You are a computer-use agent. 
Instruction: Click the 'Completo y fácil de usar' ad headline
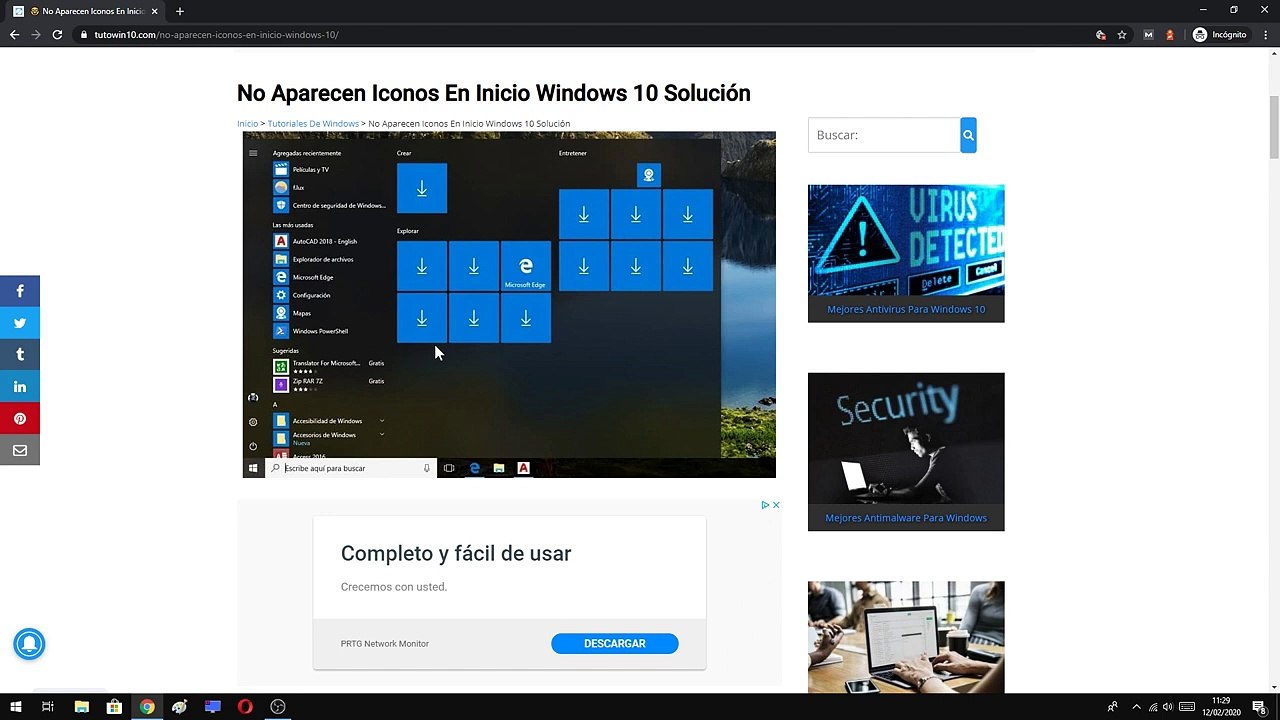tap(456, 553)
